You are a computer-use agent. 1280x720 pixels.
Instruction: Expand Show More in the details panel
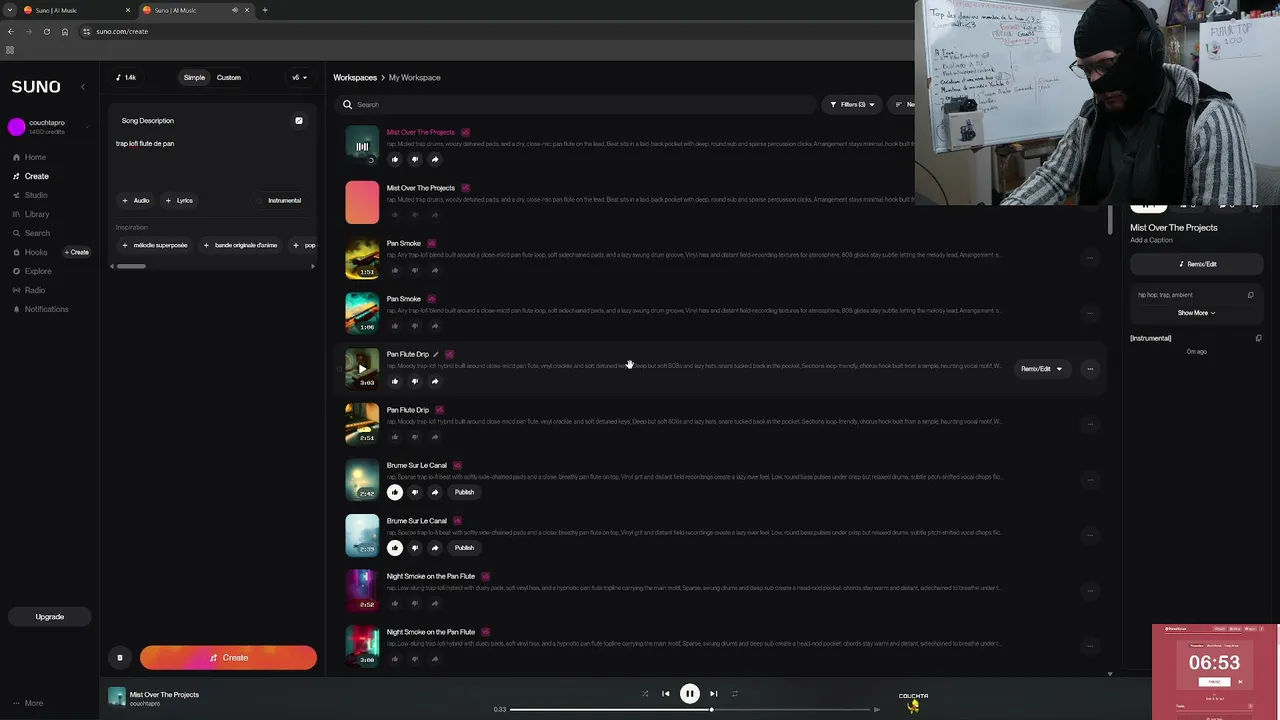(x=1197, y=313)
